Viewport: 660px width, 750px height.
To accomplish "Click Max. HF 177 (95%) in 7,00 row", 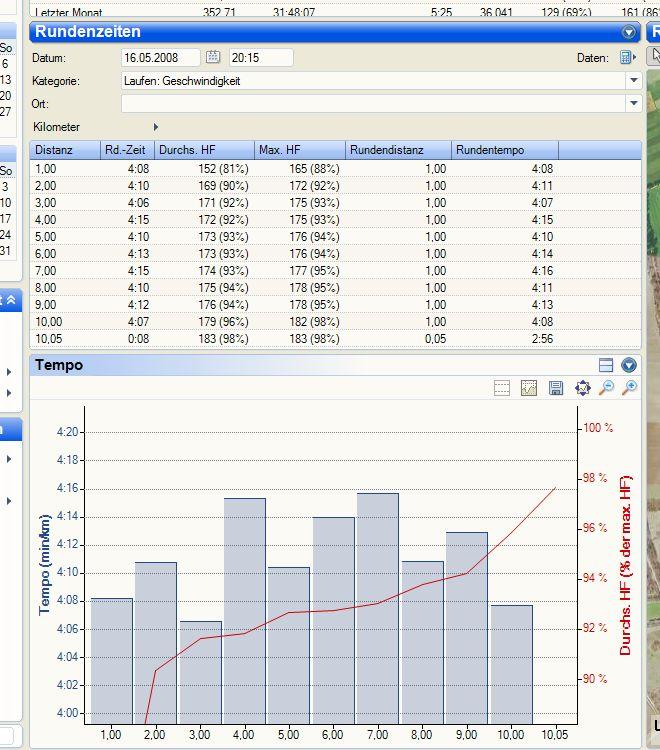I will click(x=314, y=271).
